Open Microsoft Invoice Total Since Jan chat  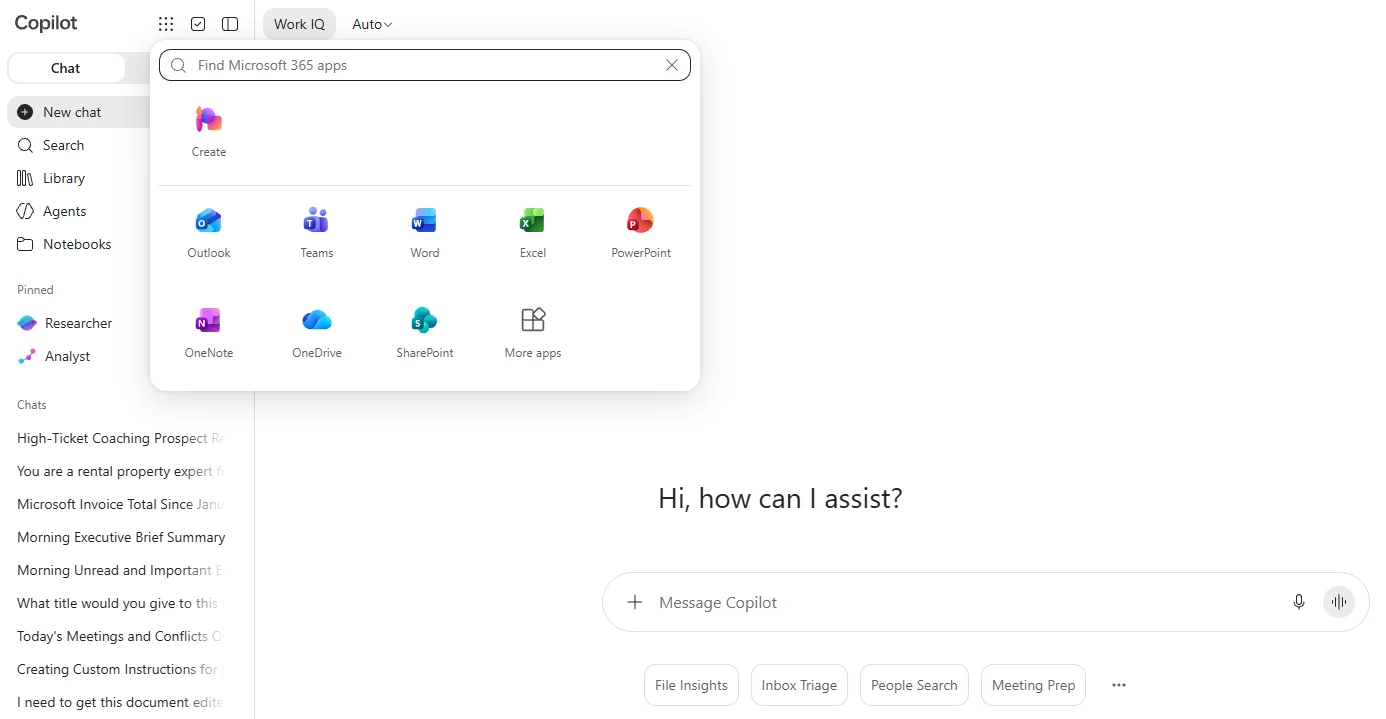pos(120,504)
